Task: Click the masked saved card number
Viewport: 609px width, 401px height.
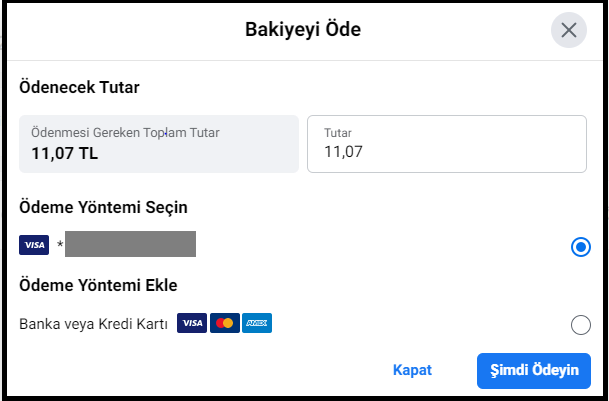Action: point(130,245)
